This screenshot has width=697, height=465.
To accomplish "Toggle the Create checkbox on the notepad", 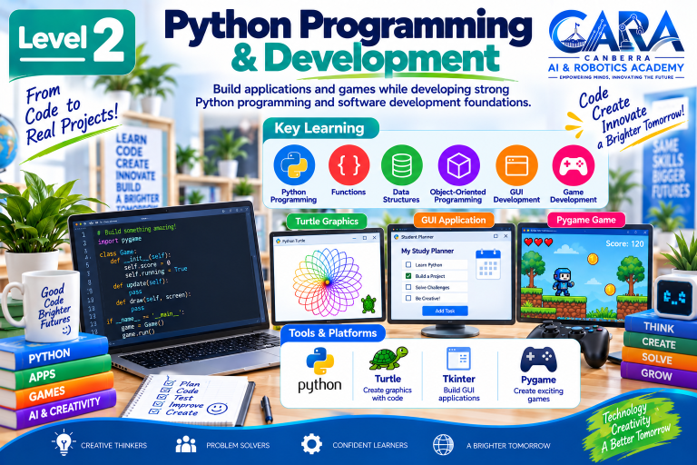I will 155,411.
